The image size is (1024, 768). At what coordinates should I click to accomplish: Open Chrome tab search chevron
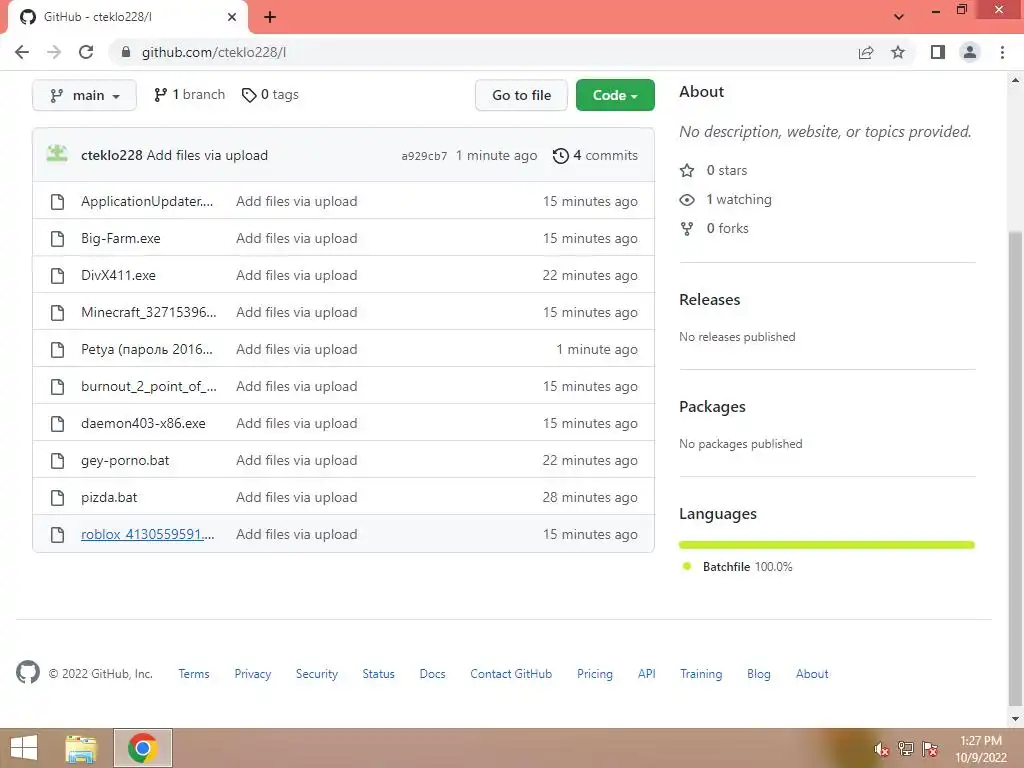click(899, 17)
